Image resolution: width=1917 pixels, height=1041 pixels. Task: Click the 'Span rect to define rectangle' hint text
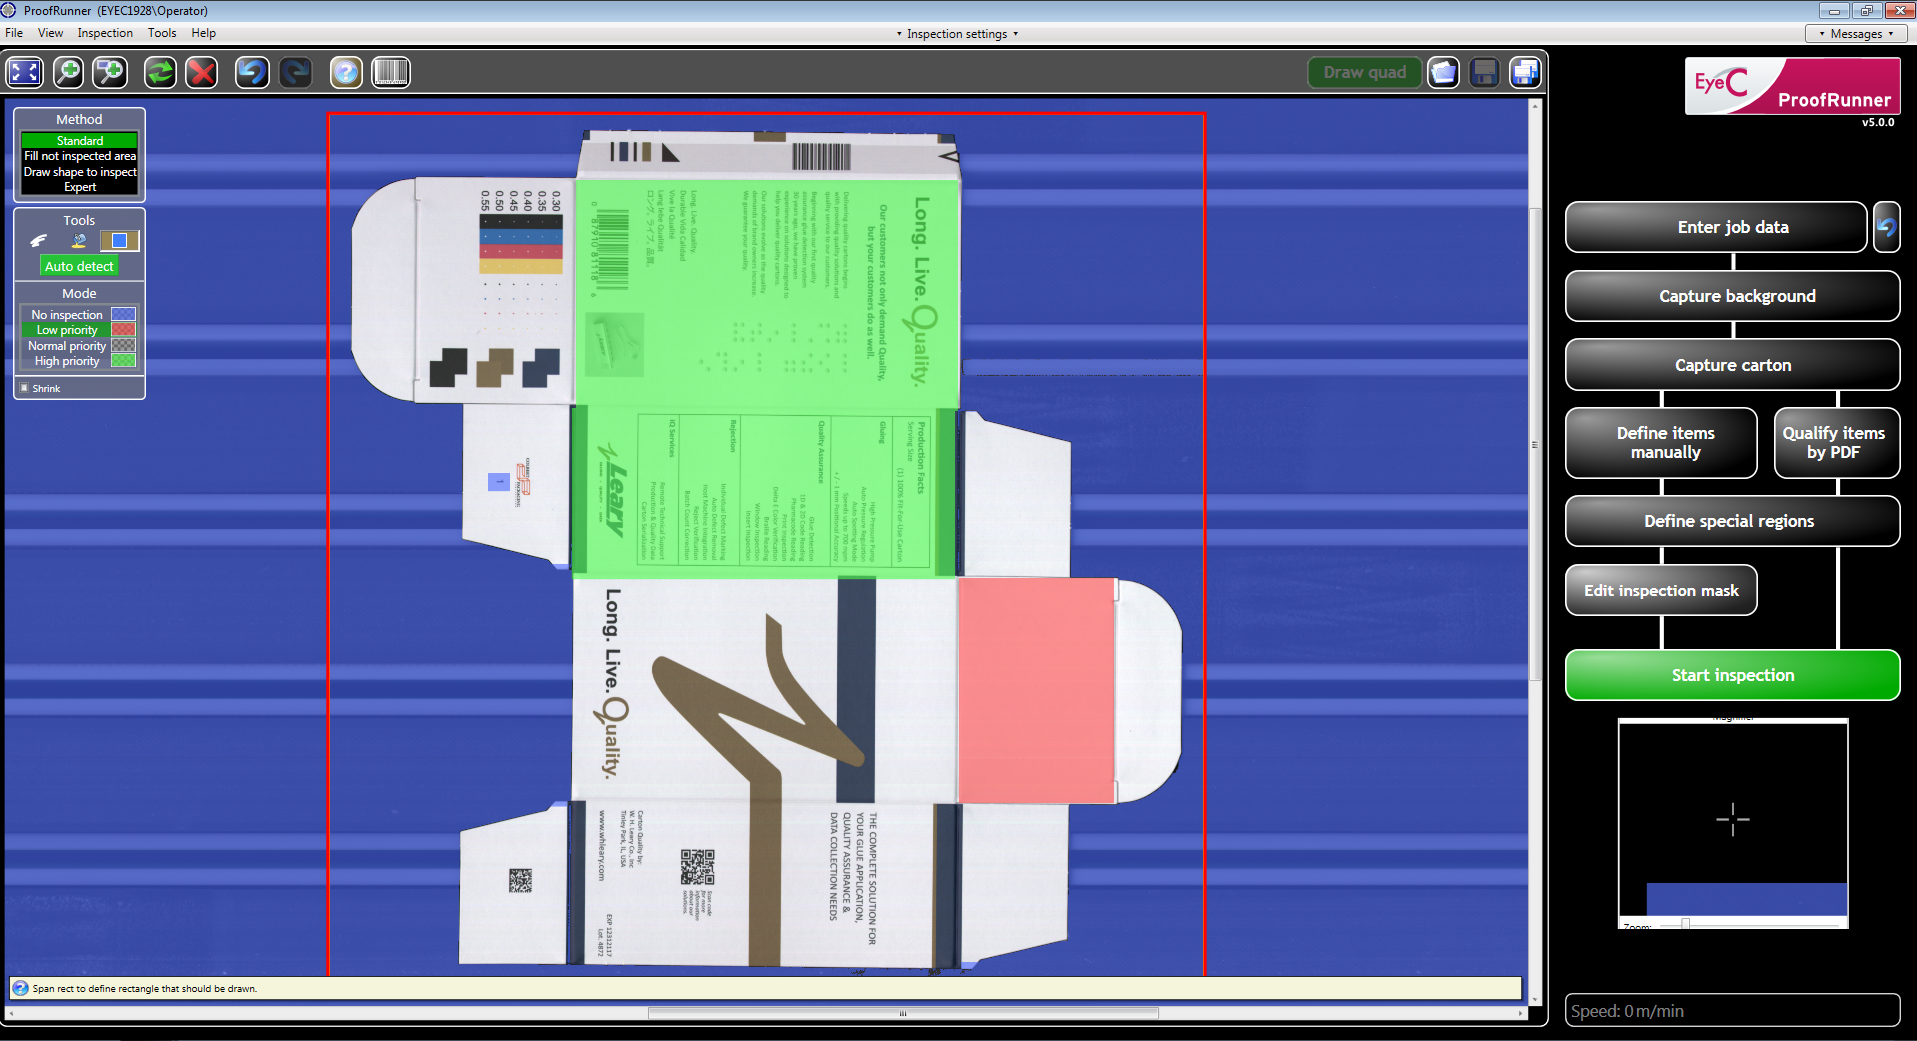coord(145,988)
